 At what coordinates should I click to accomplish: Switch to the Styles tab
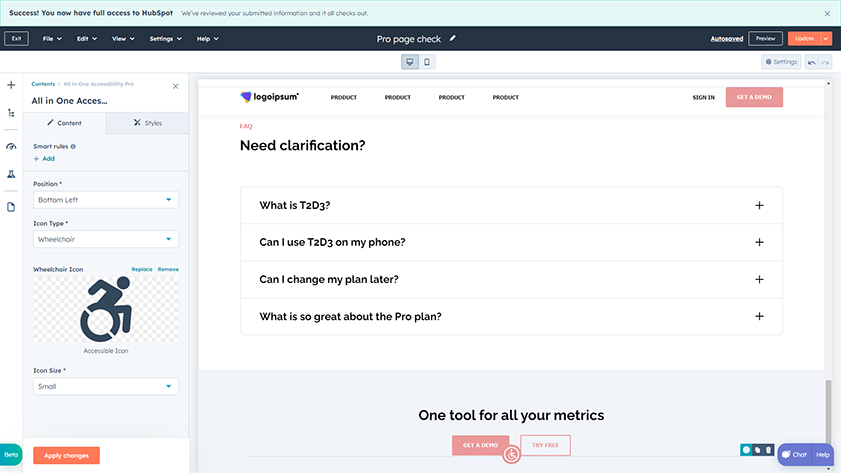[147, 123]
